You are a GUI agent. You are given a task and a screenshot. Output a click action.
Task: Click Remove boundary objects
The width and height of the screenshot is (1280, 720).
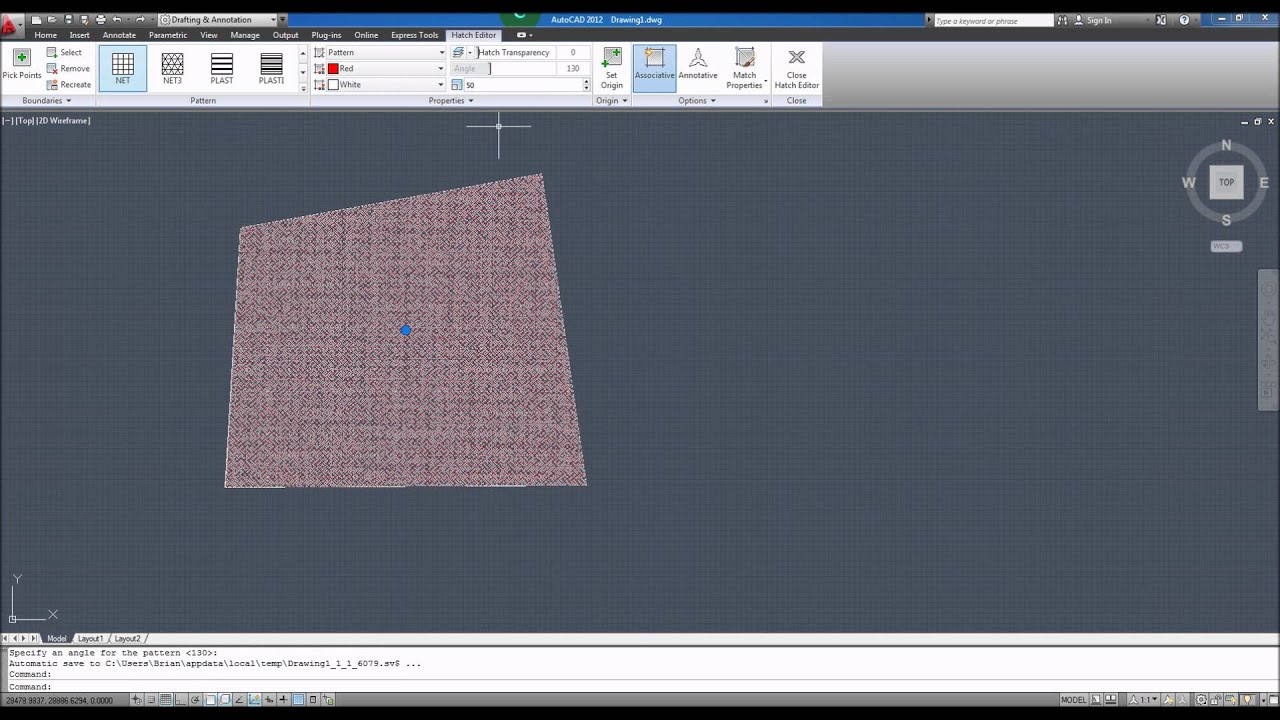coord(68,68)
